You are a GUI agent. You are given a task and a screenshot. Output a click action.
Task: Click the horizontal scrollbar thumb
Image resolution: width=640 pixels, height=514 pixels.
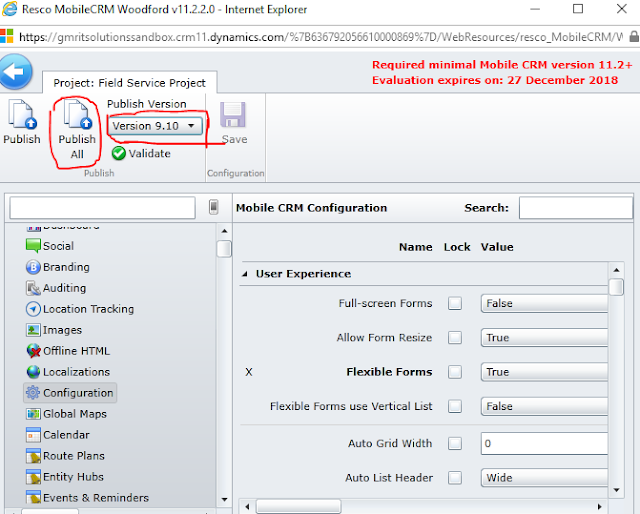[298, 507]
